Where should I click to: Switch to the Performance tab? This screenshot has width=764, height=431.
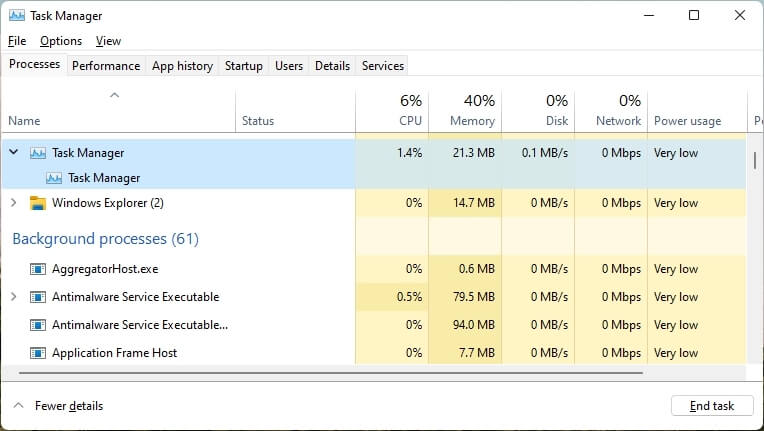tap(106, 66)
